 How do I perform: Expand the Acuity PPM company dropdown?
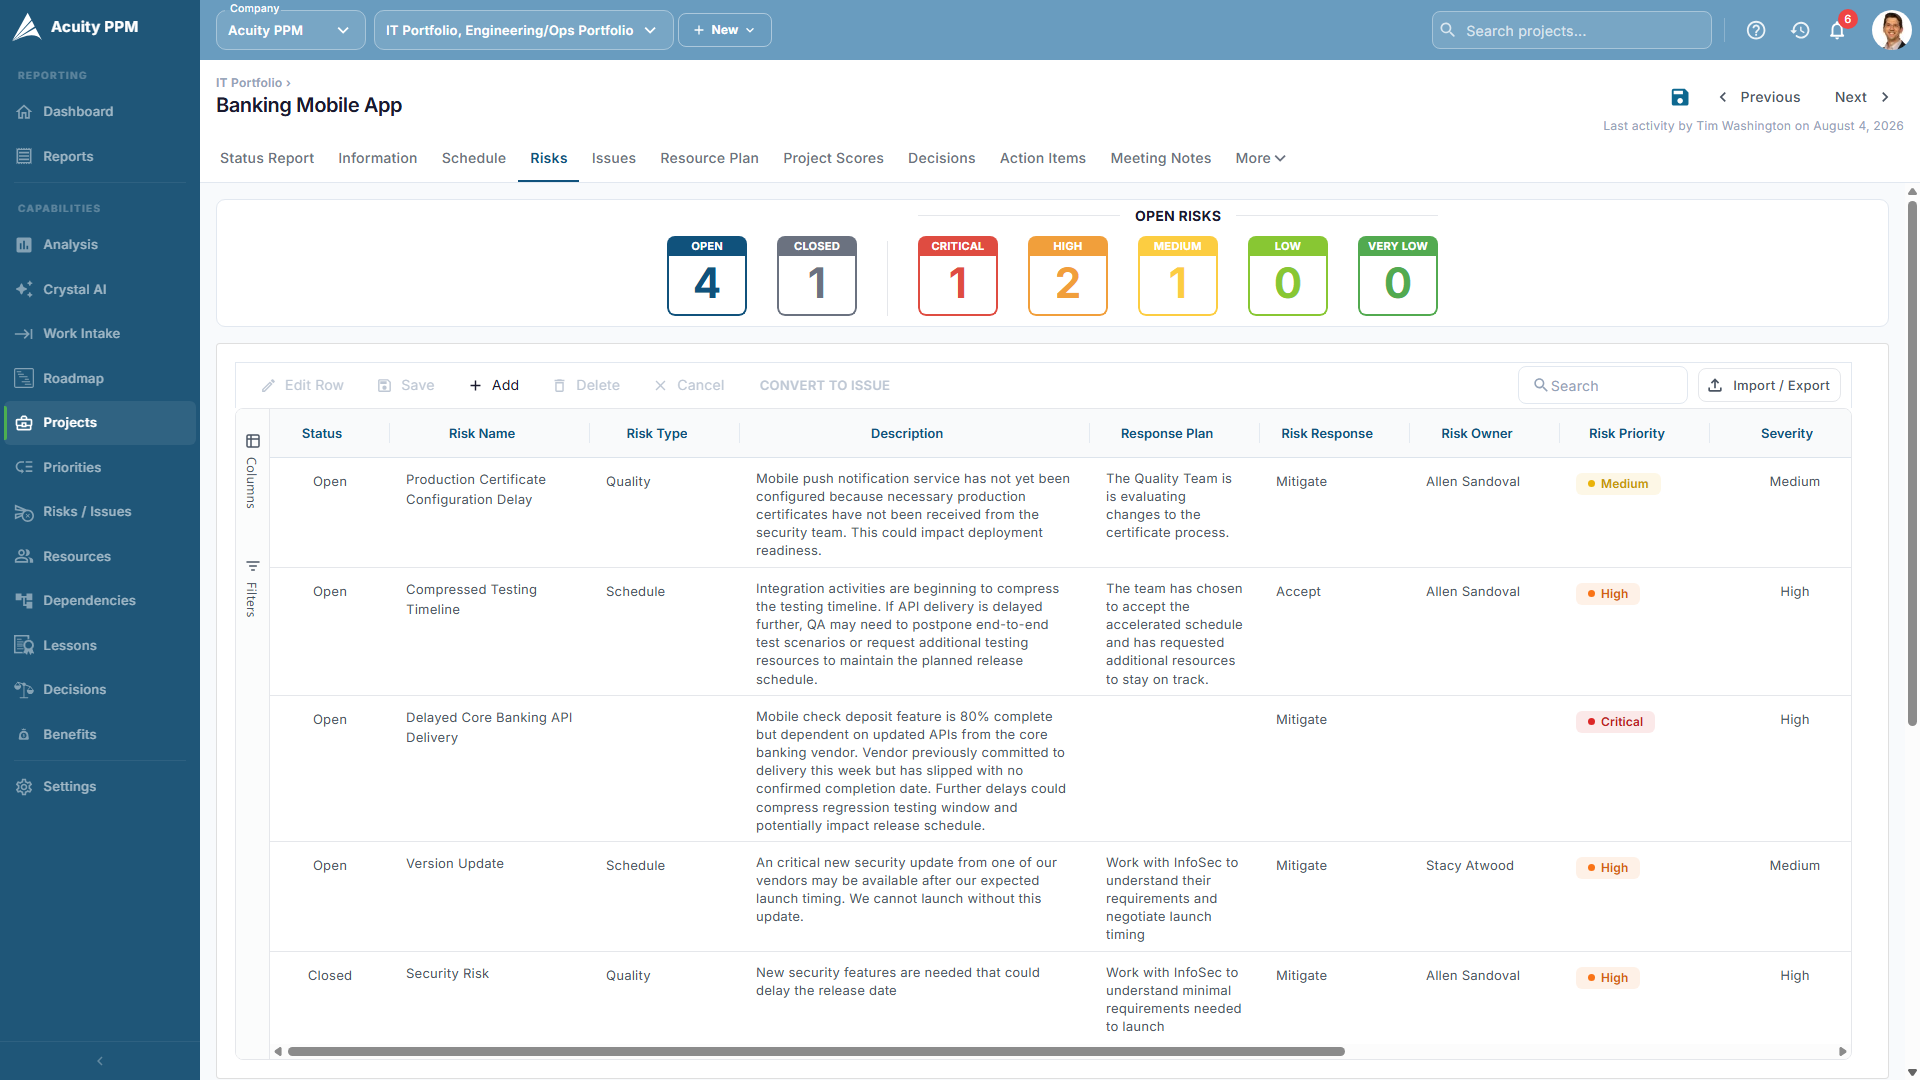point(289,30)
